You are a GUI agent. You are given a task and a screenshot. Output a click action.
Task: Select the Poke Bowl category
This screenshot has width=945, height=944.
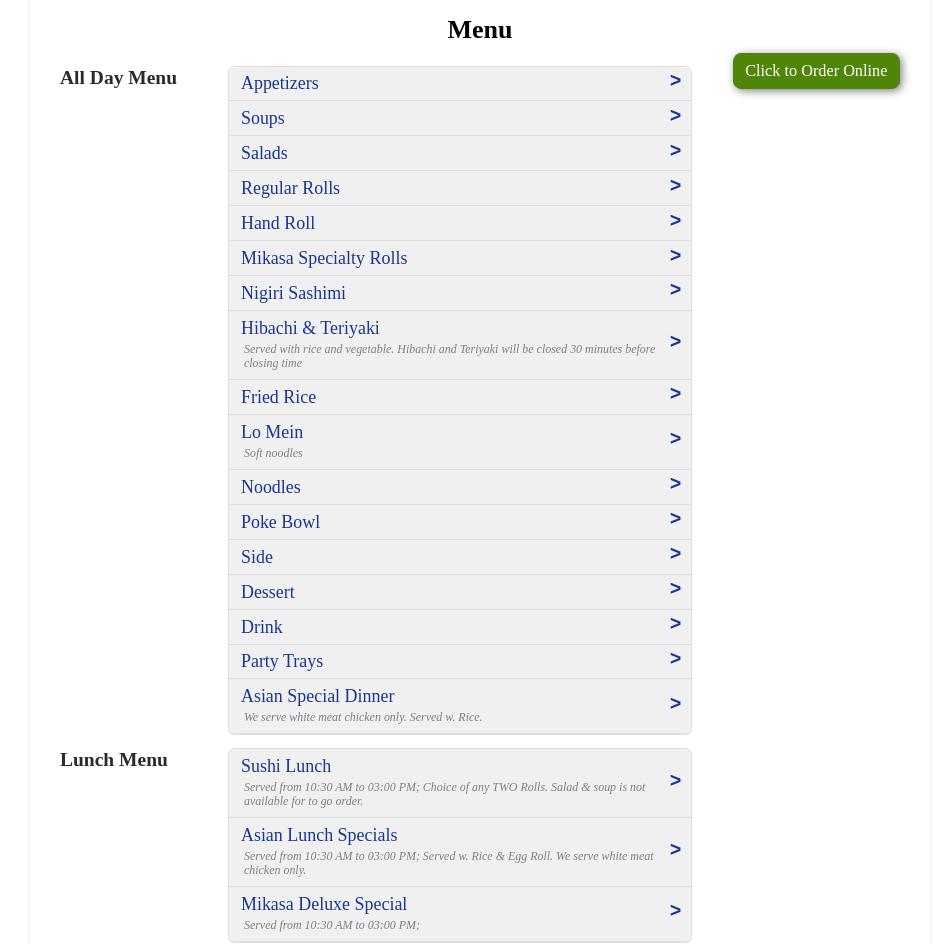[280, 522]
